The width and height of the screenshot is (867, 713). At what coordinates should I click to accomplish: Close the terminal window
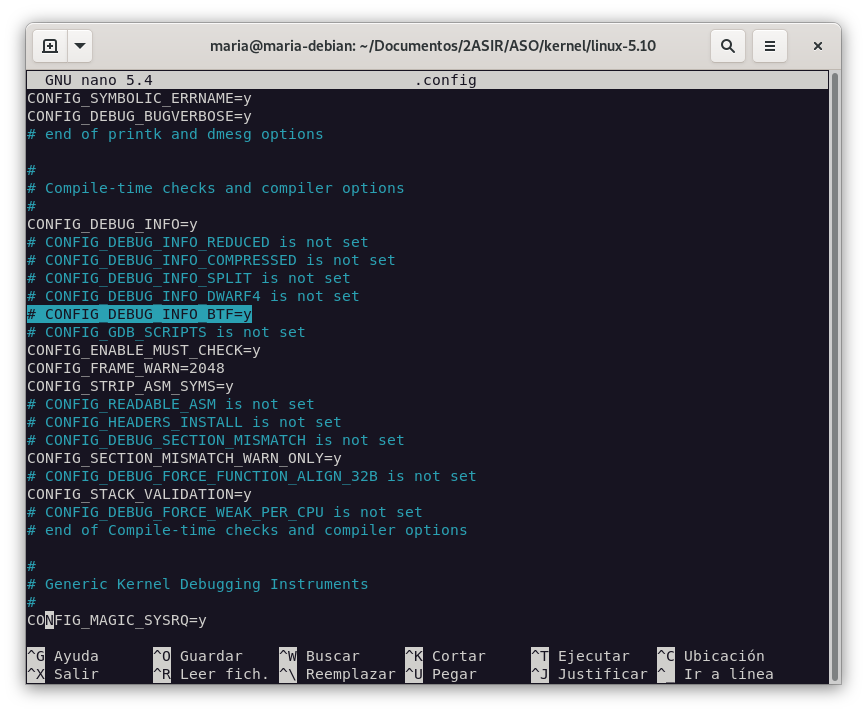click(x=817, y=46)
